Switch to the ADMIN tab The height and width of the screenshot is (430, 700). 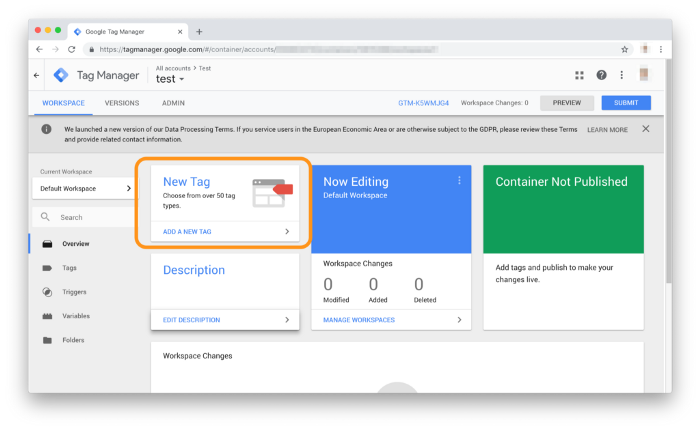point(173,103)
